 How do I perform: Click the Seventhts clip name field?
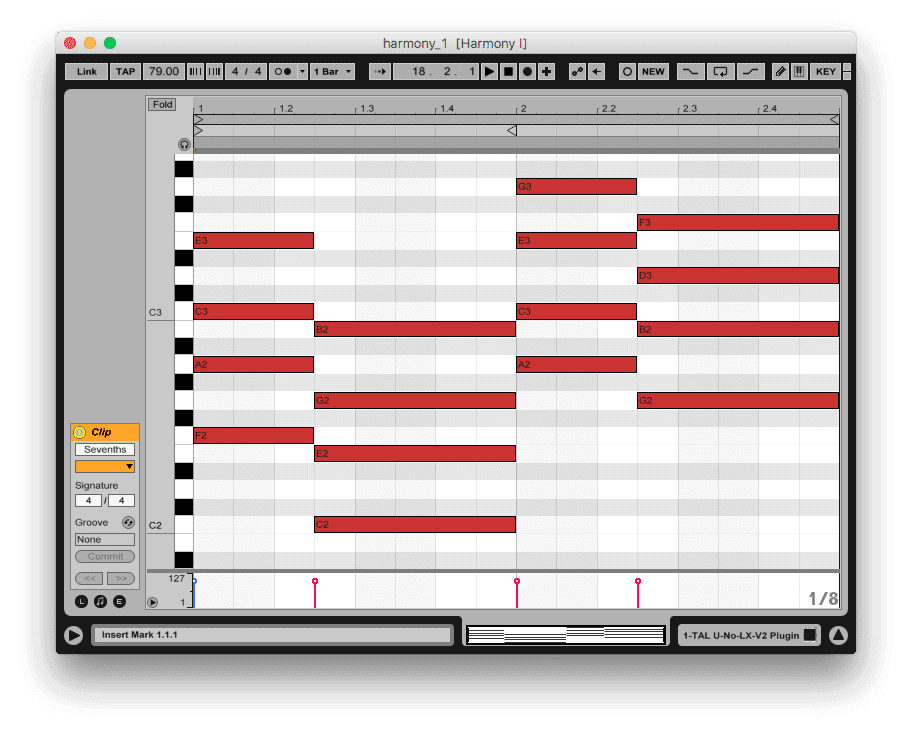click(x=105, y=449)
